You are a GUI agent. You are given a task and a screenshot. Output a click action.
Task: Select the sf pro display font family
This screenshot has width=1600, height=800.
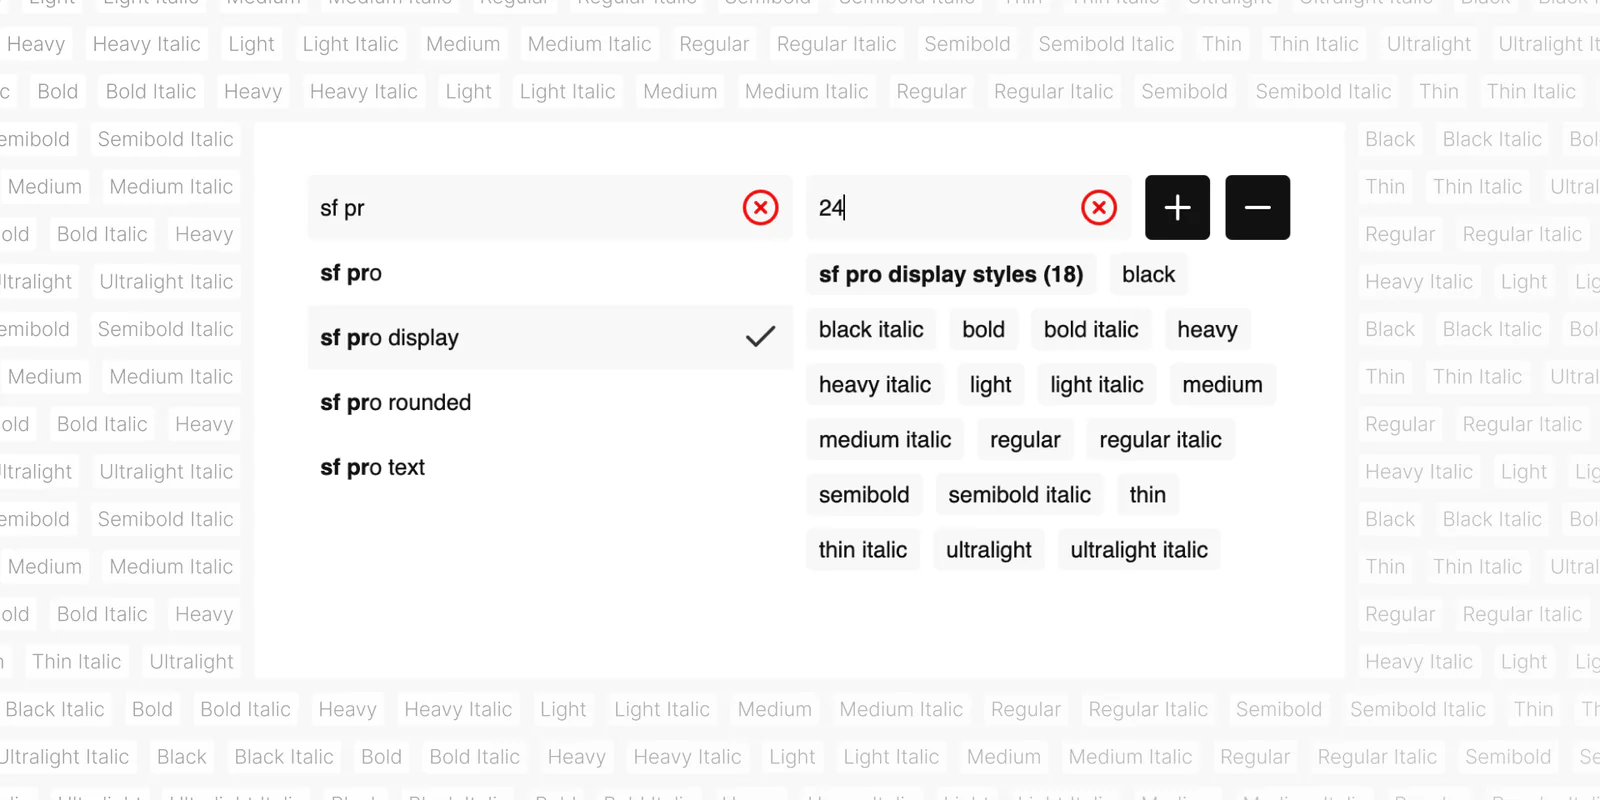[x=550, y=337]
